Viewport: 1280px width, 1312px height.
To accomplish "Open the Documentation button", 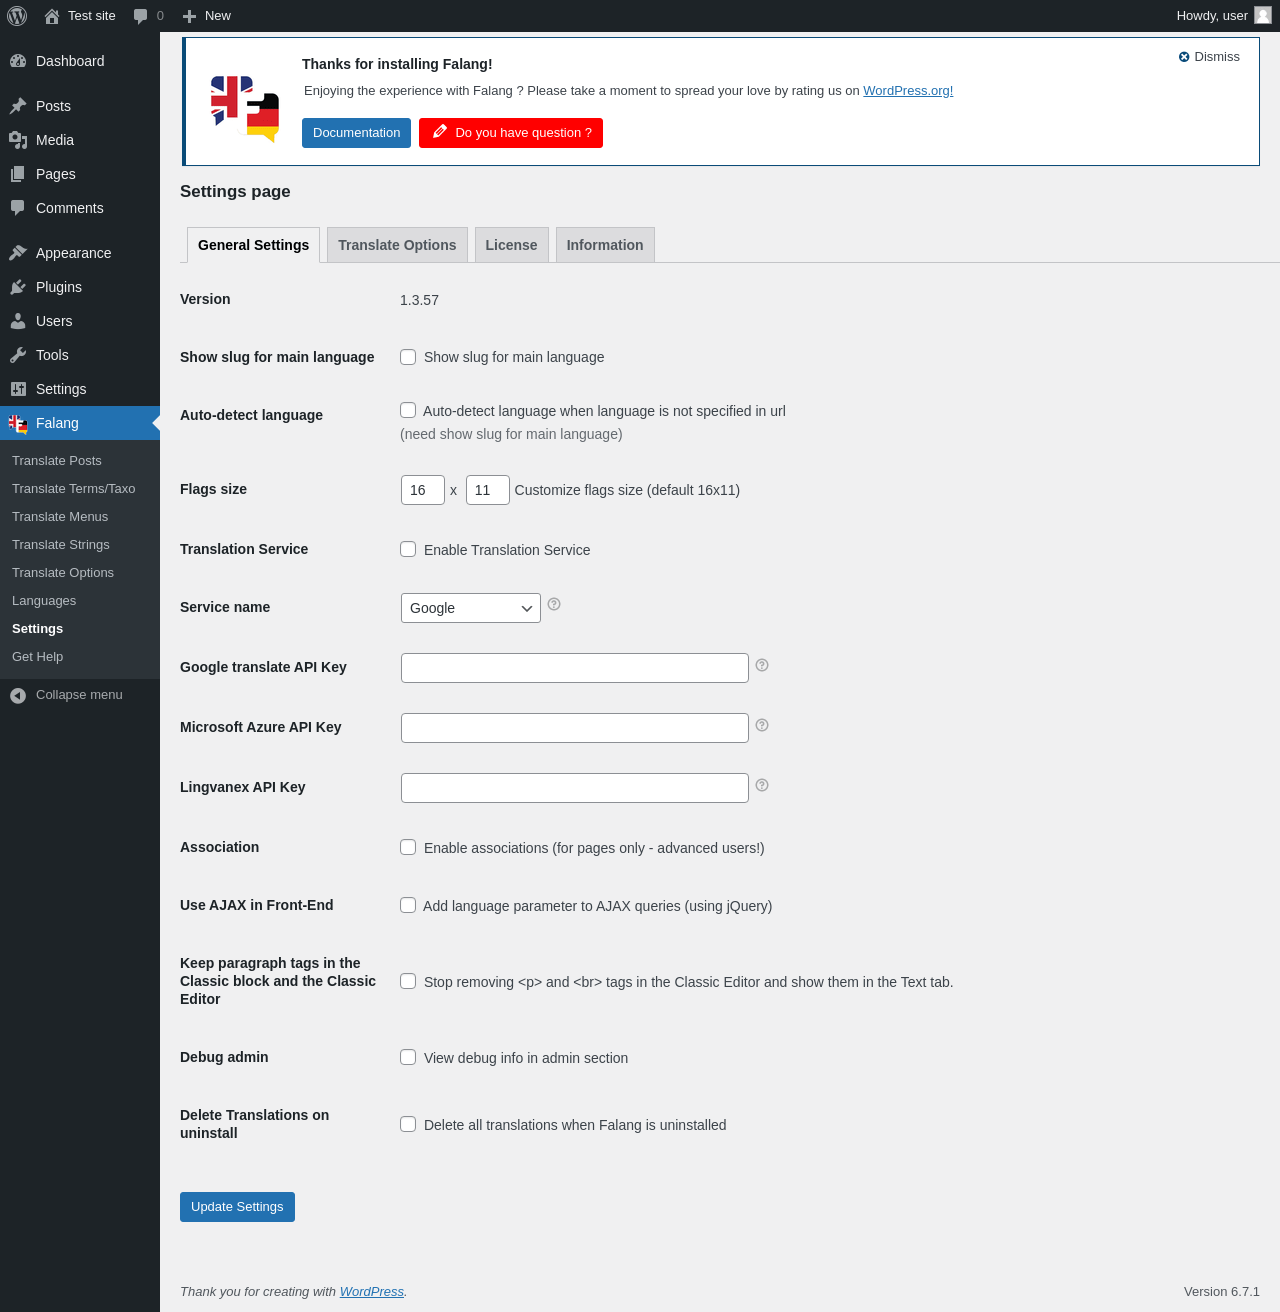I will (356, 133).
